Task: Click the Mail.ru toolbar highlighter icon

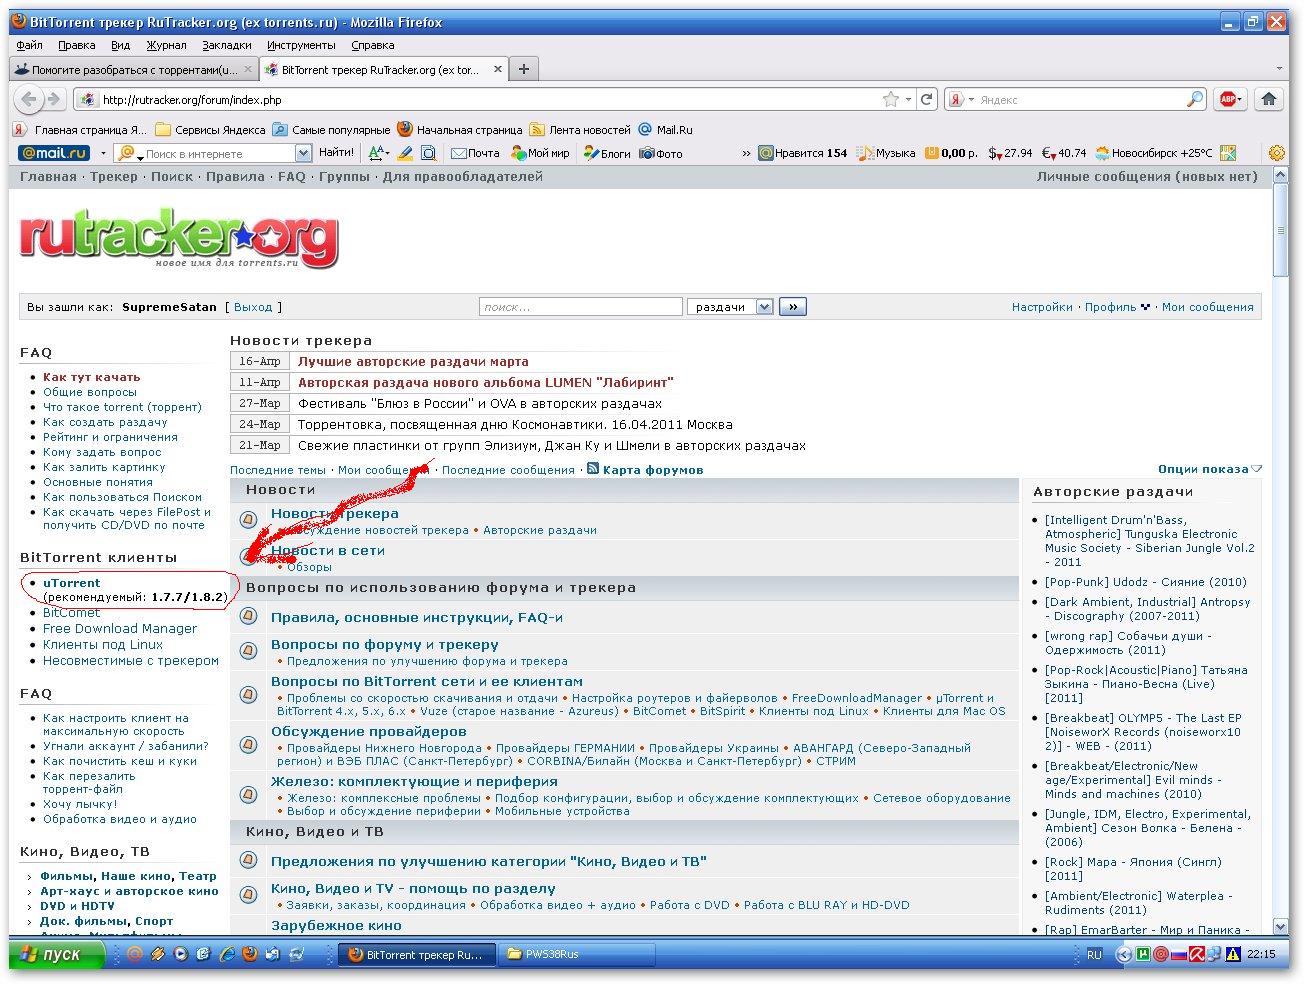Action: tap(405, 153)
